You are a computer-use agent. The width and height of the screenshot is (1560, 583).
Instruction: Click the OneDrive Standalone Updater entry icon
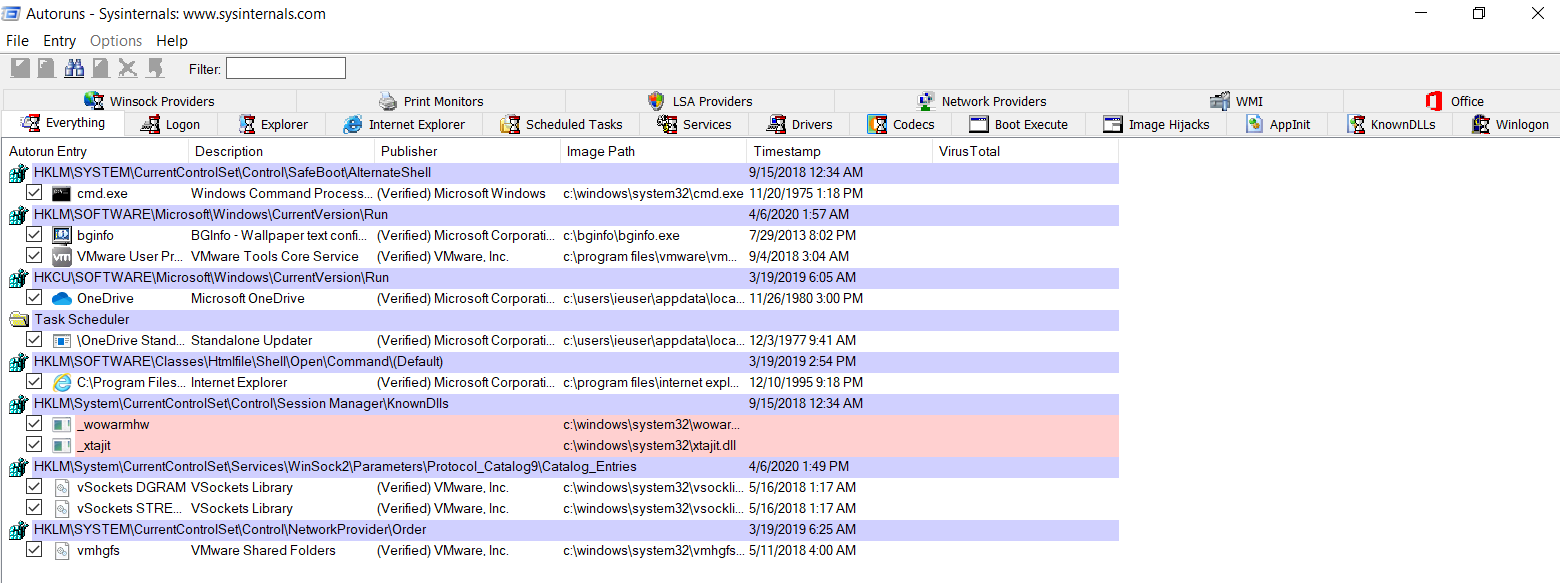62,340
